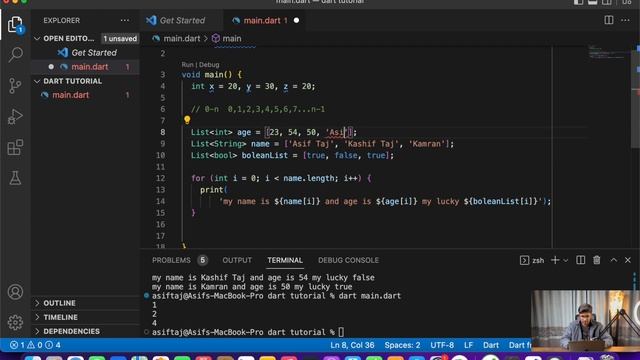This screenshot has width=640, height=360.
Task: Open the Run and Debug view
Action: click(x=15, y=117)
